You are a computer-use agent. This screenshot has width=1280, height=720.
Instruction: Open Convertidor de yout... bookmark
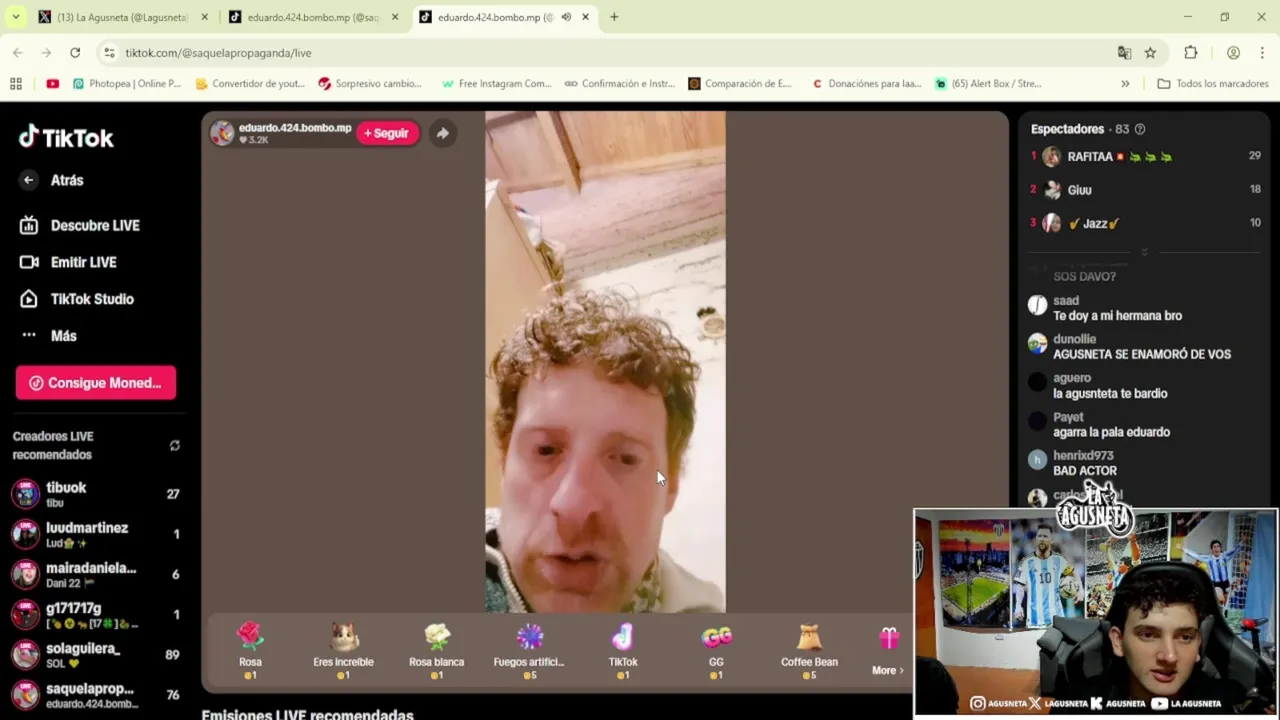click(x=250, y=84)
